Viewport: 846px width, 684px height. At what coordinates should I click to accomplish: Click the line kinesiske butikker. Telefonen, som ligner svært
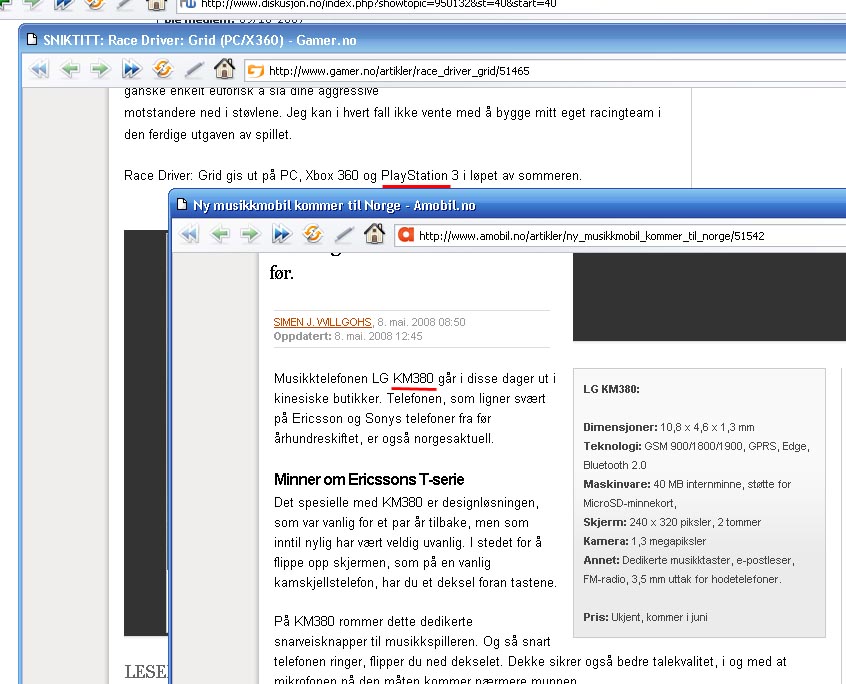pos(410,399)
